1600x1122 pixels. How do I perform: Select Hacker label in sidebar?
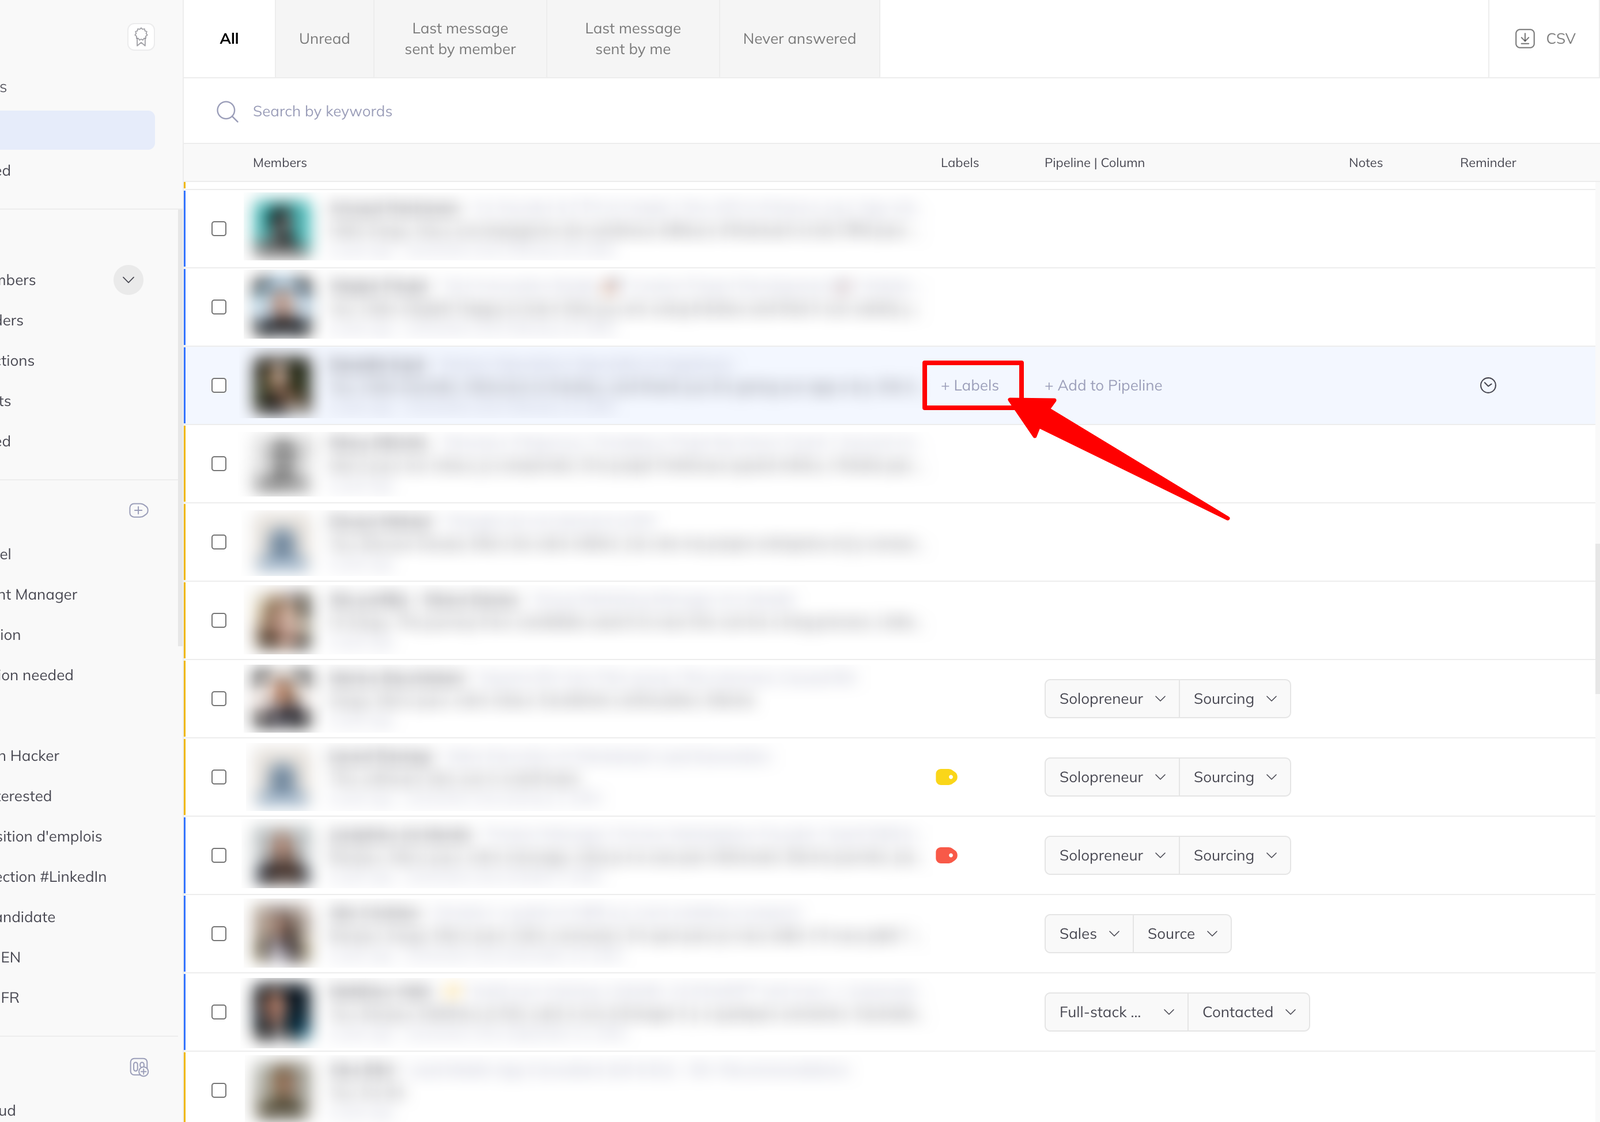[30, 756]
